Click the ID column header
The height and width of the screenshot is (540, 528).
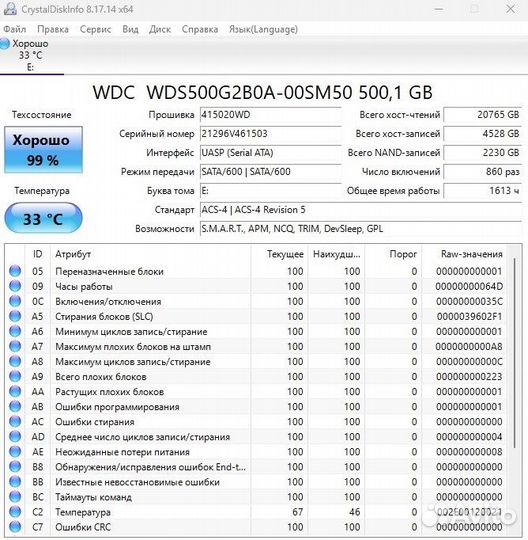coord(38,254)
